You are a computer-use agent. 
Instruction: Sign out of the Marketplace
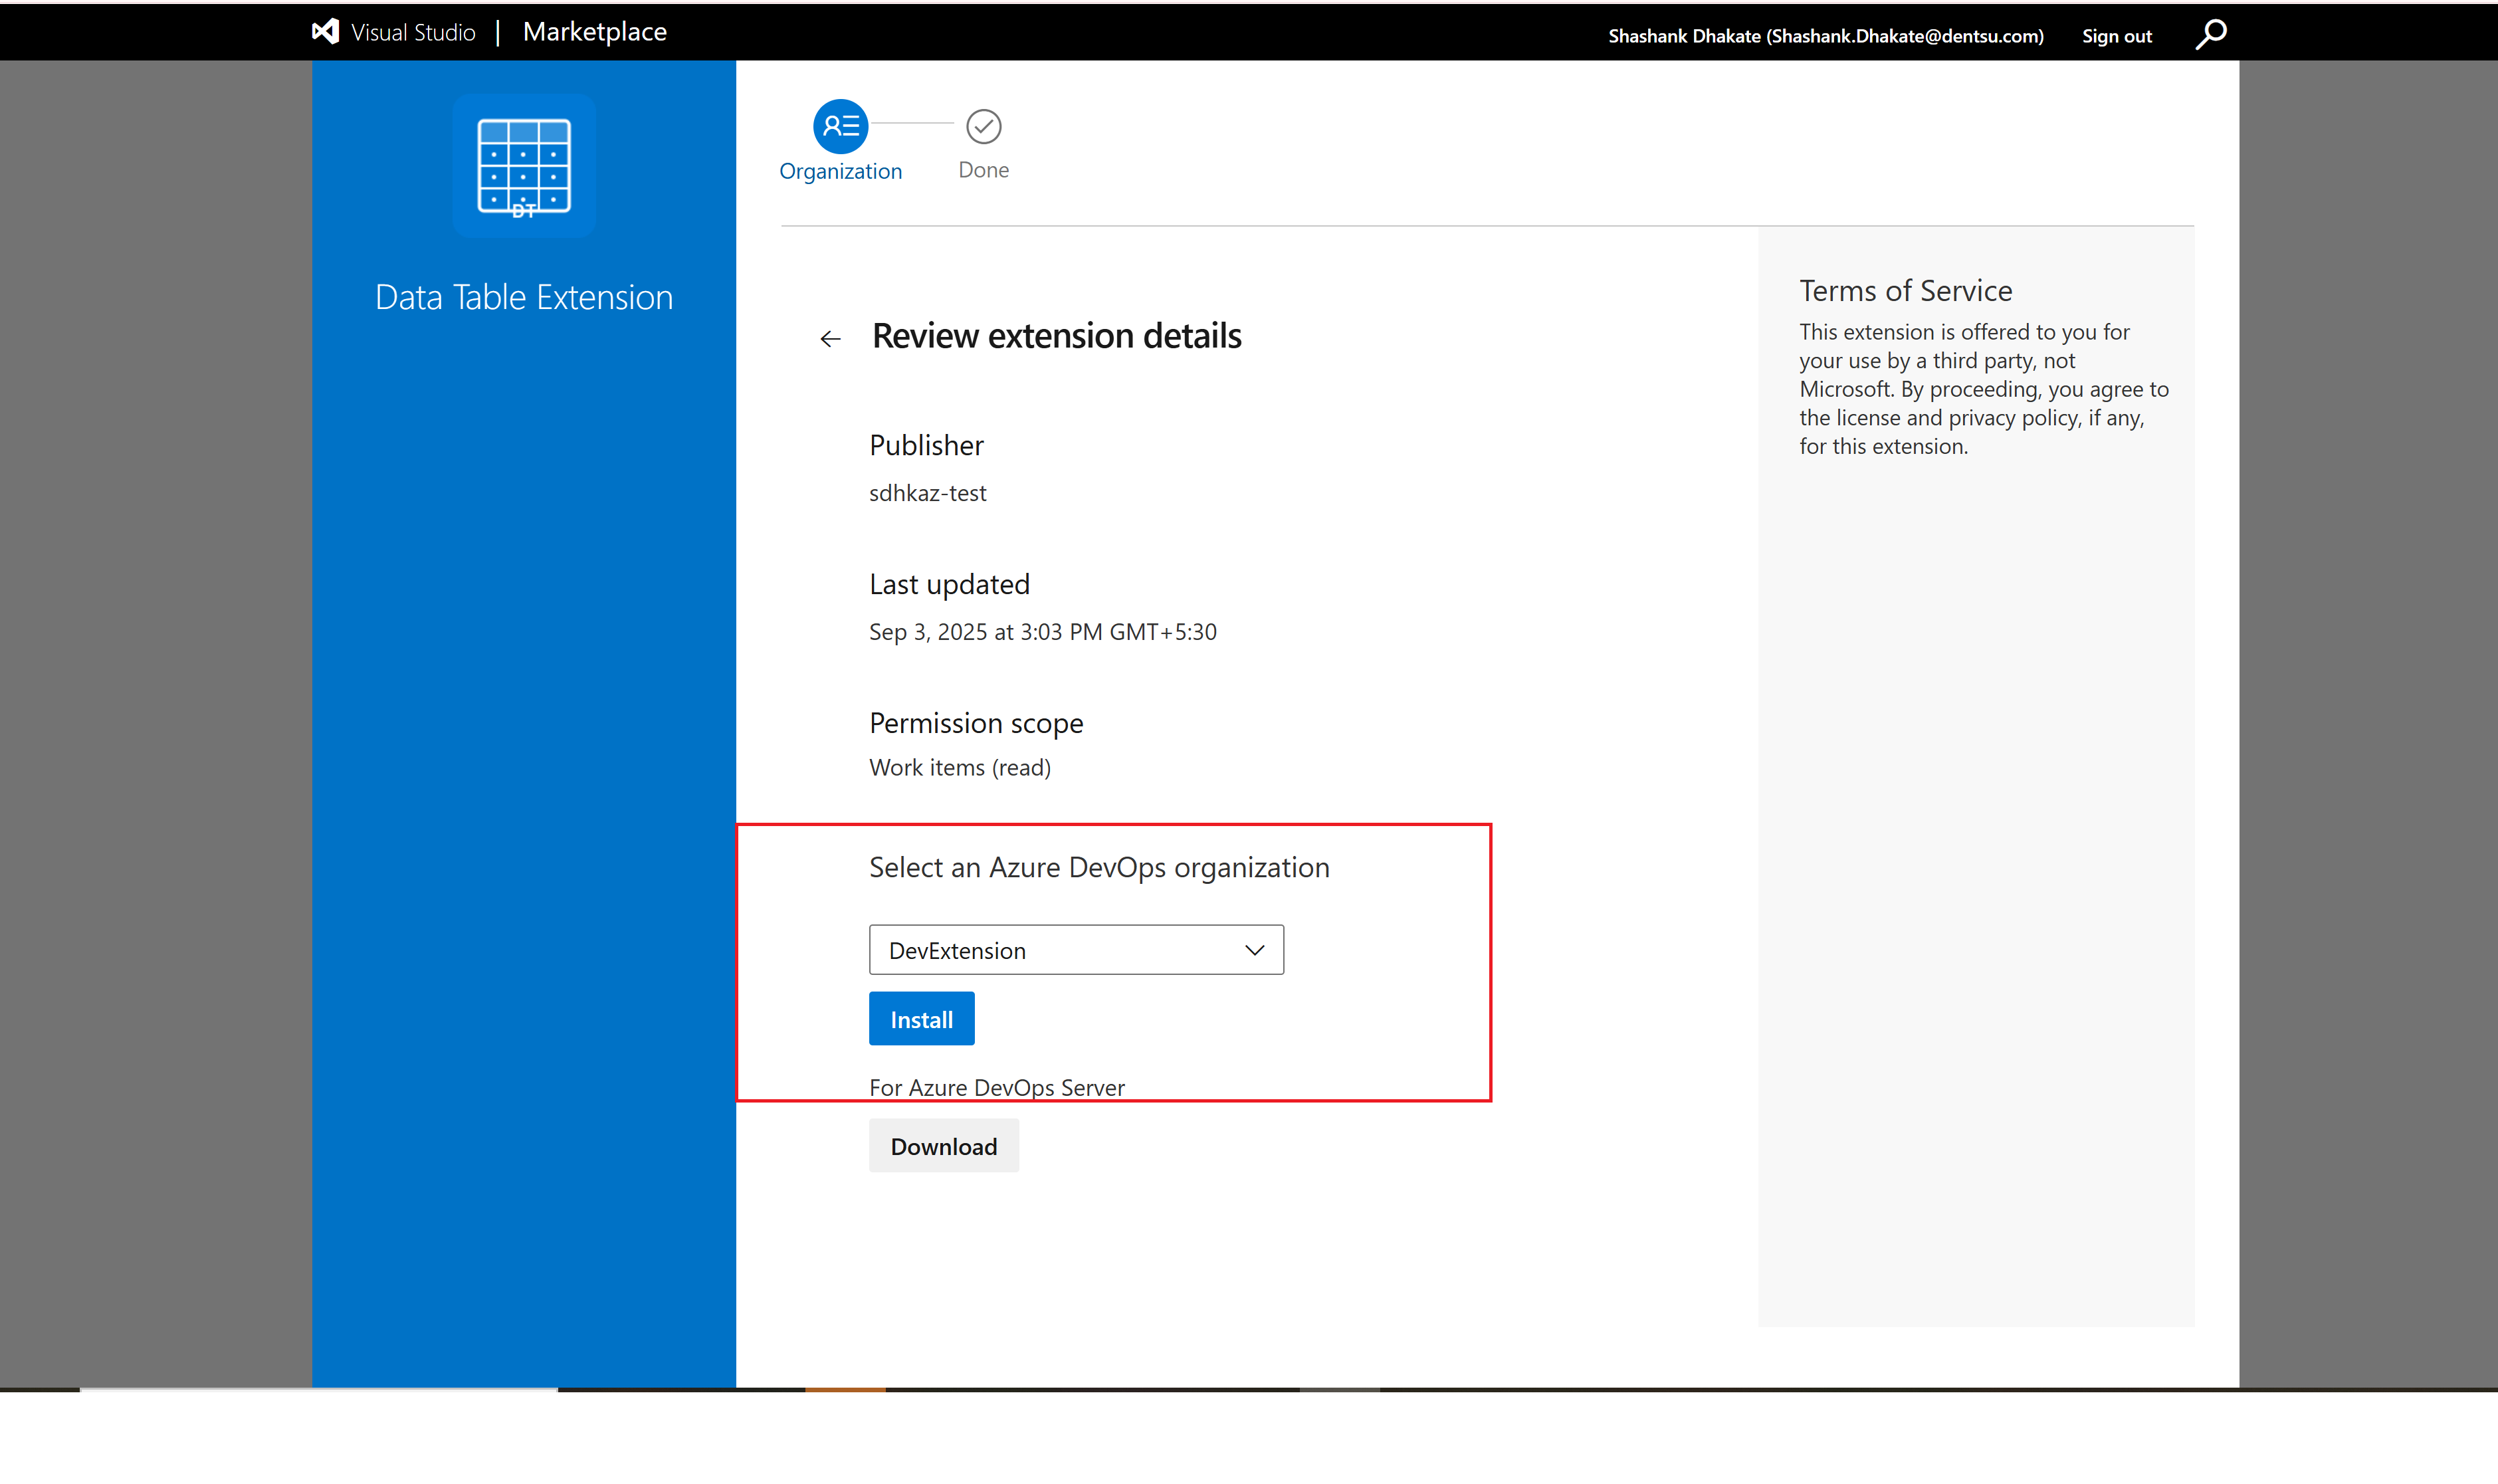pyautogui.click(x=2116, y=35)
